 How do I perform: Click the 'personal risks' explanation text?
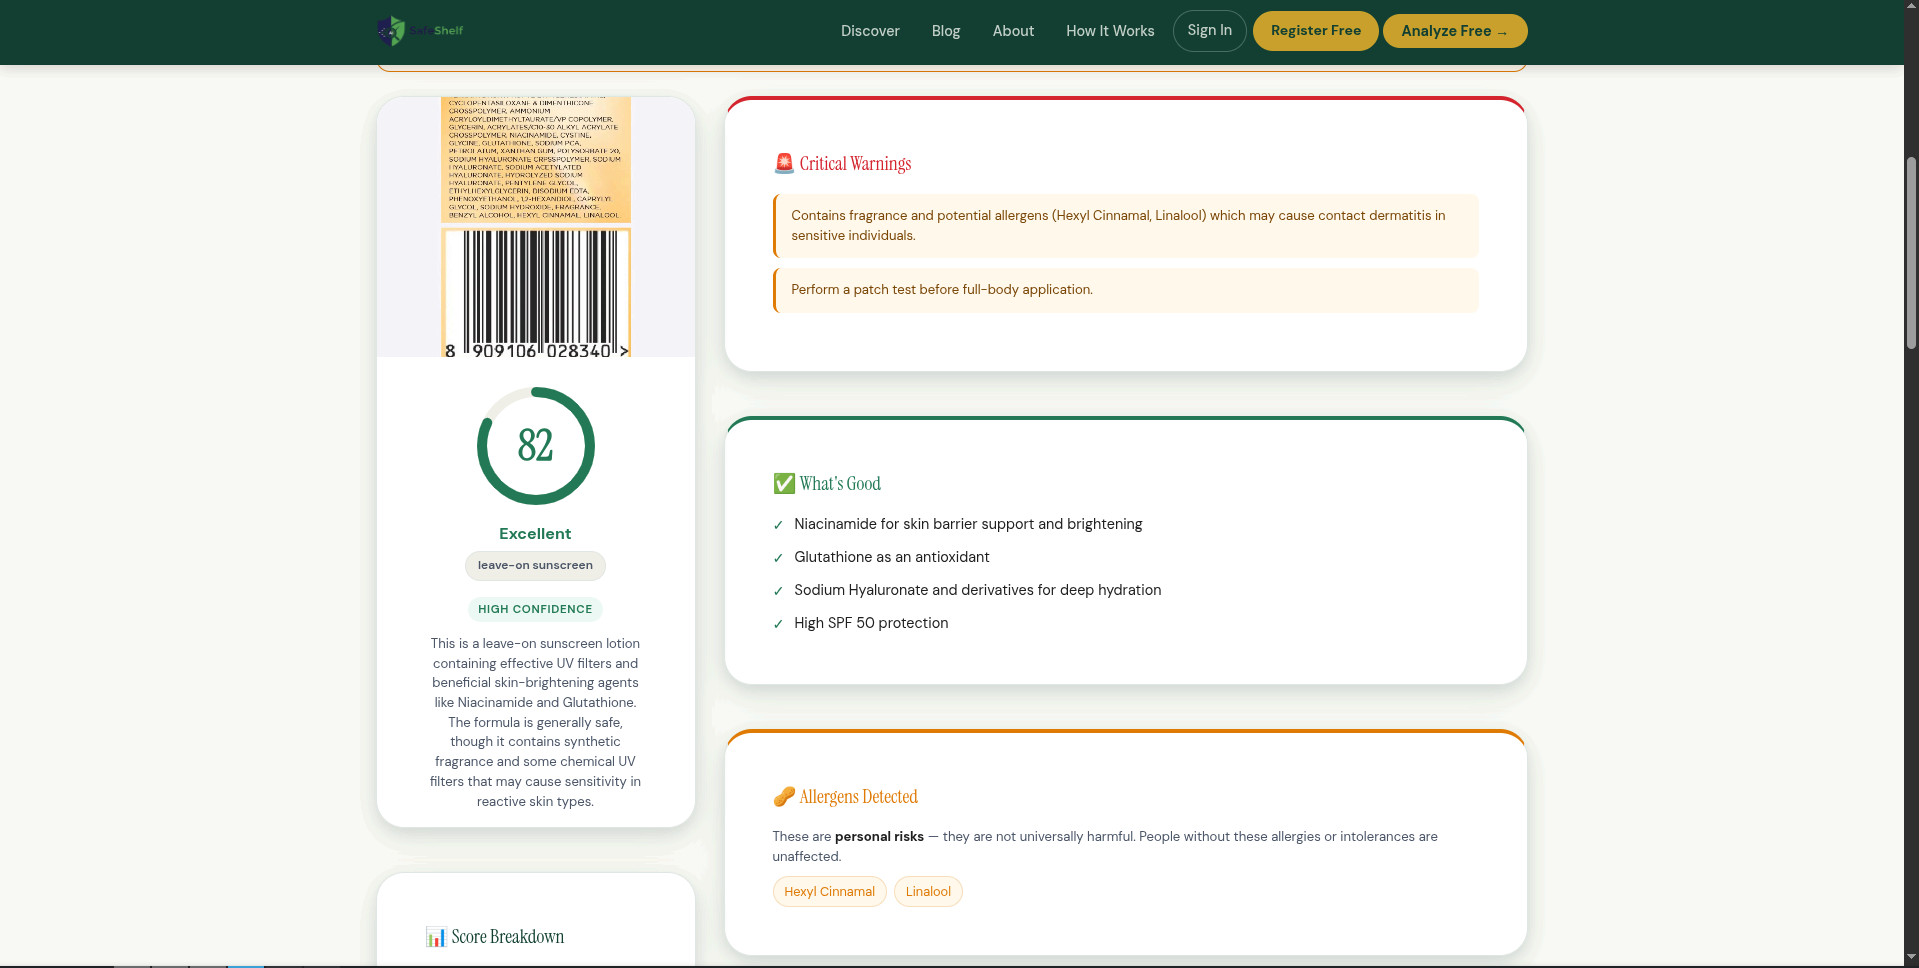coord(1105,846)
